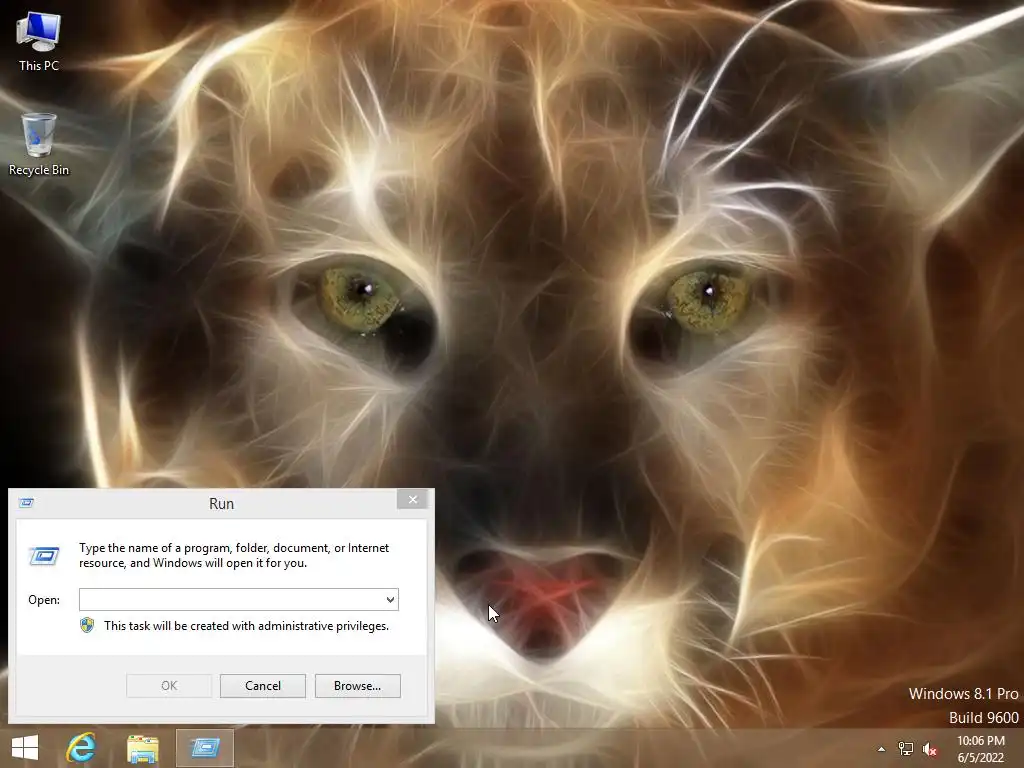Expand the Open history dropdown arrow
The image size is (1024, 768).
pos(390,600)
